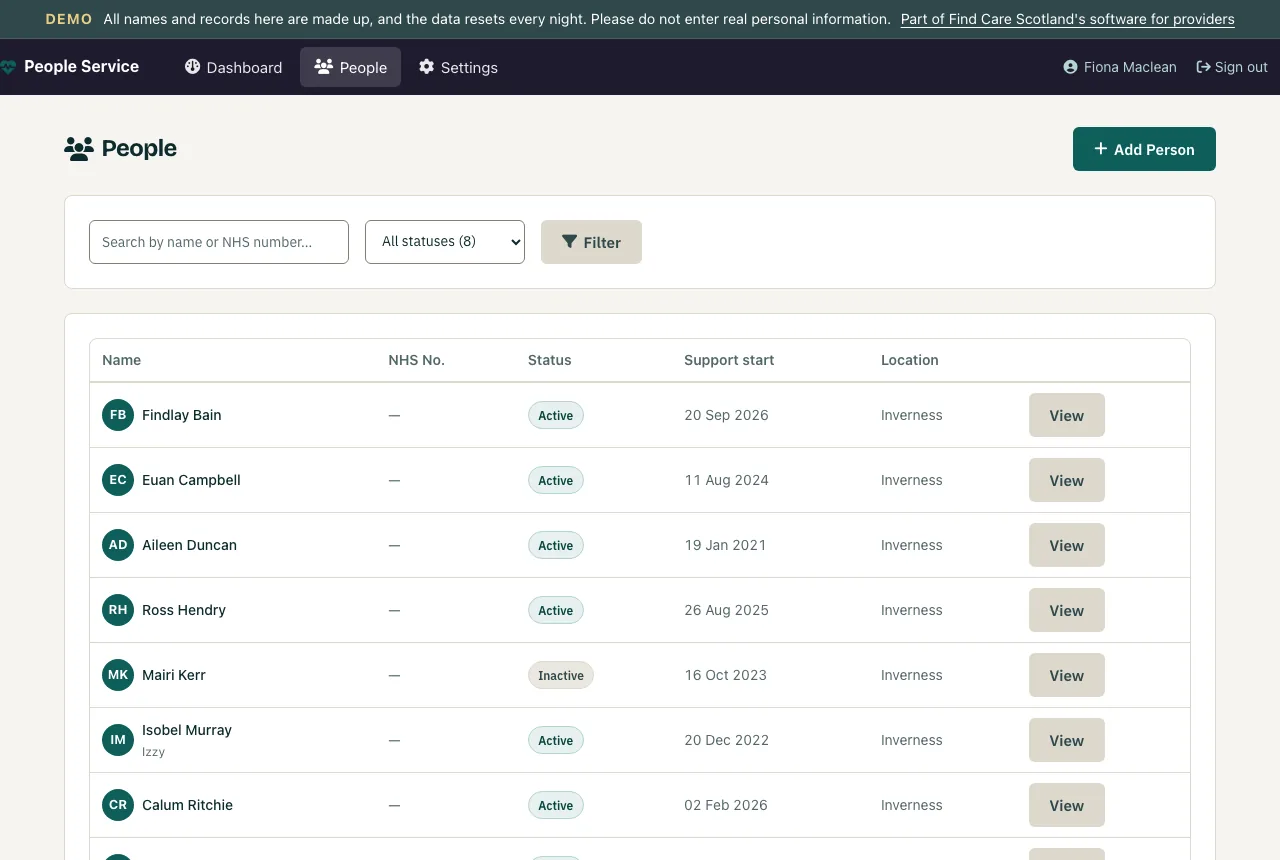Click the user profile icon beside Fiona Maclean
The height and width of the screenshot is (860, 1280).
(x=1071, y=67)
